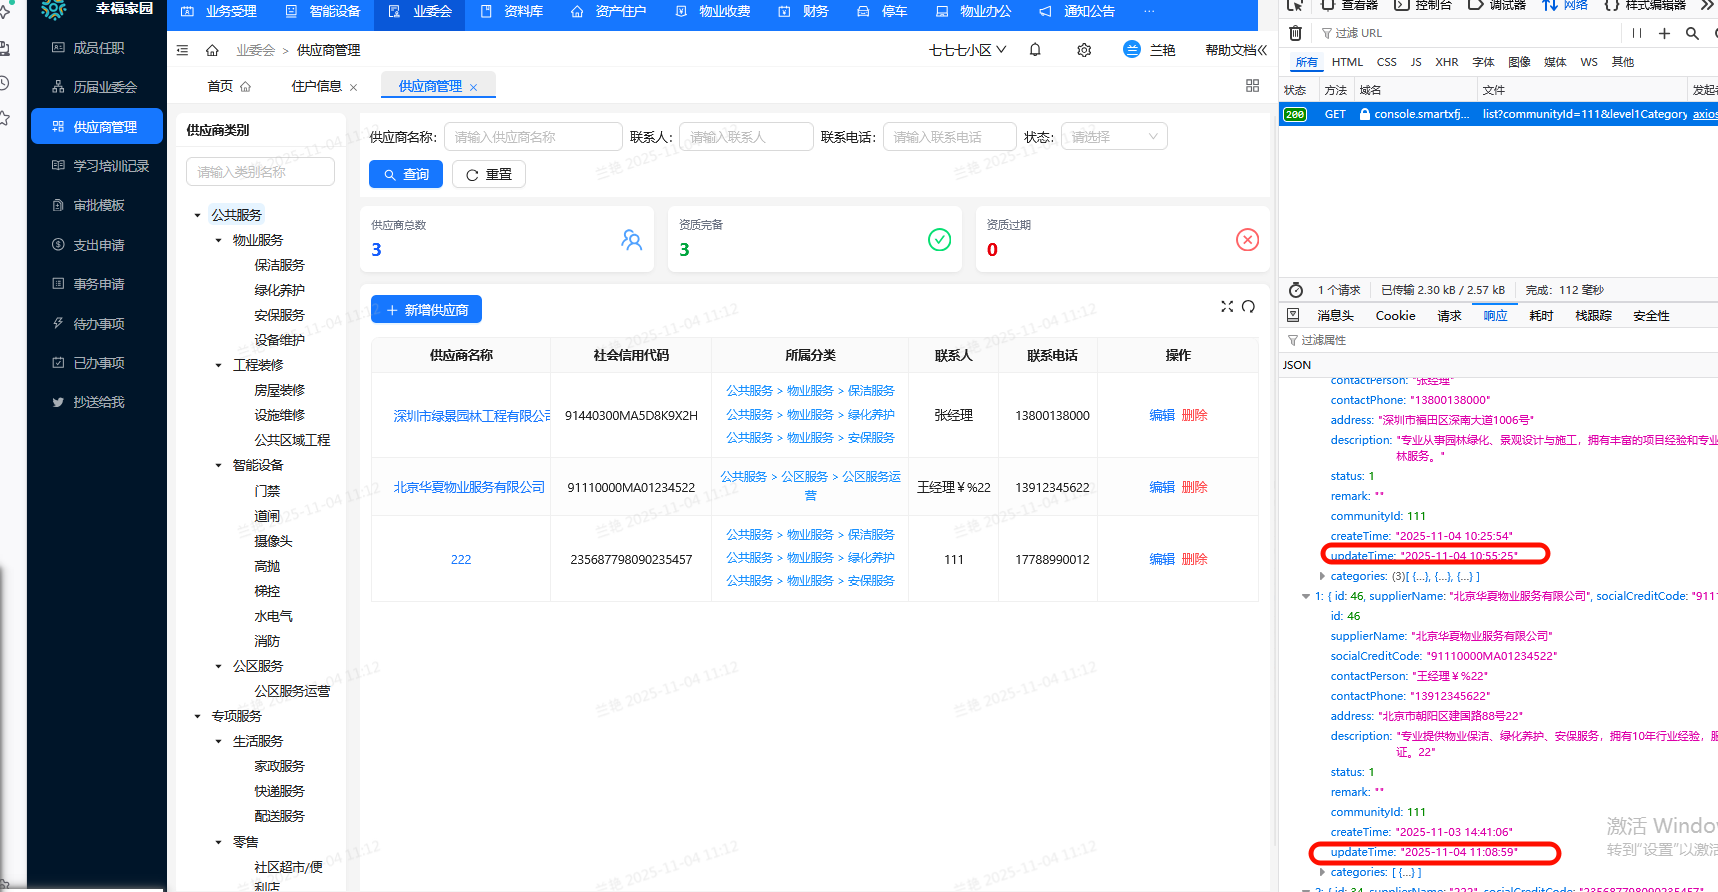Click the home breadcrumb icon
Viewport: 1718px width, 892px height.
(212, 50)
